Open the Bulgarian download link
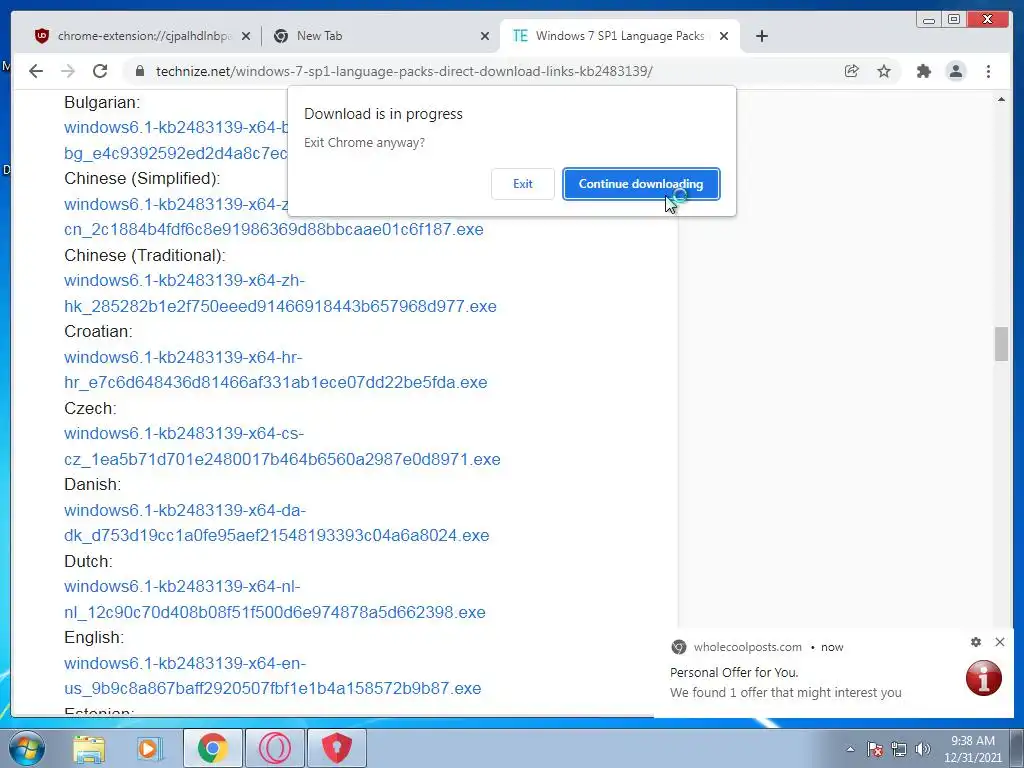Image resolution: width=1024 pixels, height=768 pixels. pyautogui.click(x=176, y=140)
